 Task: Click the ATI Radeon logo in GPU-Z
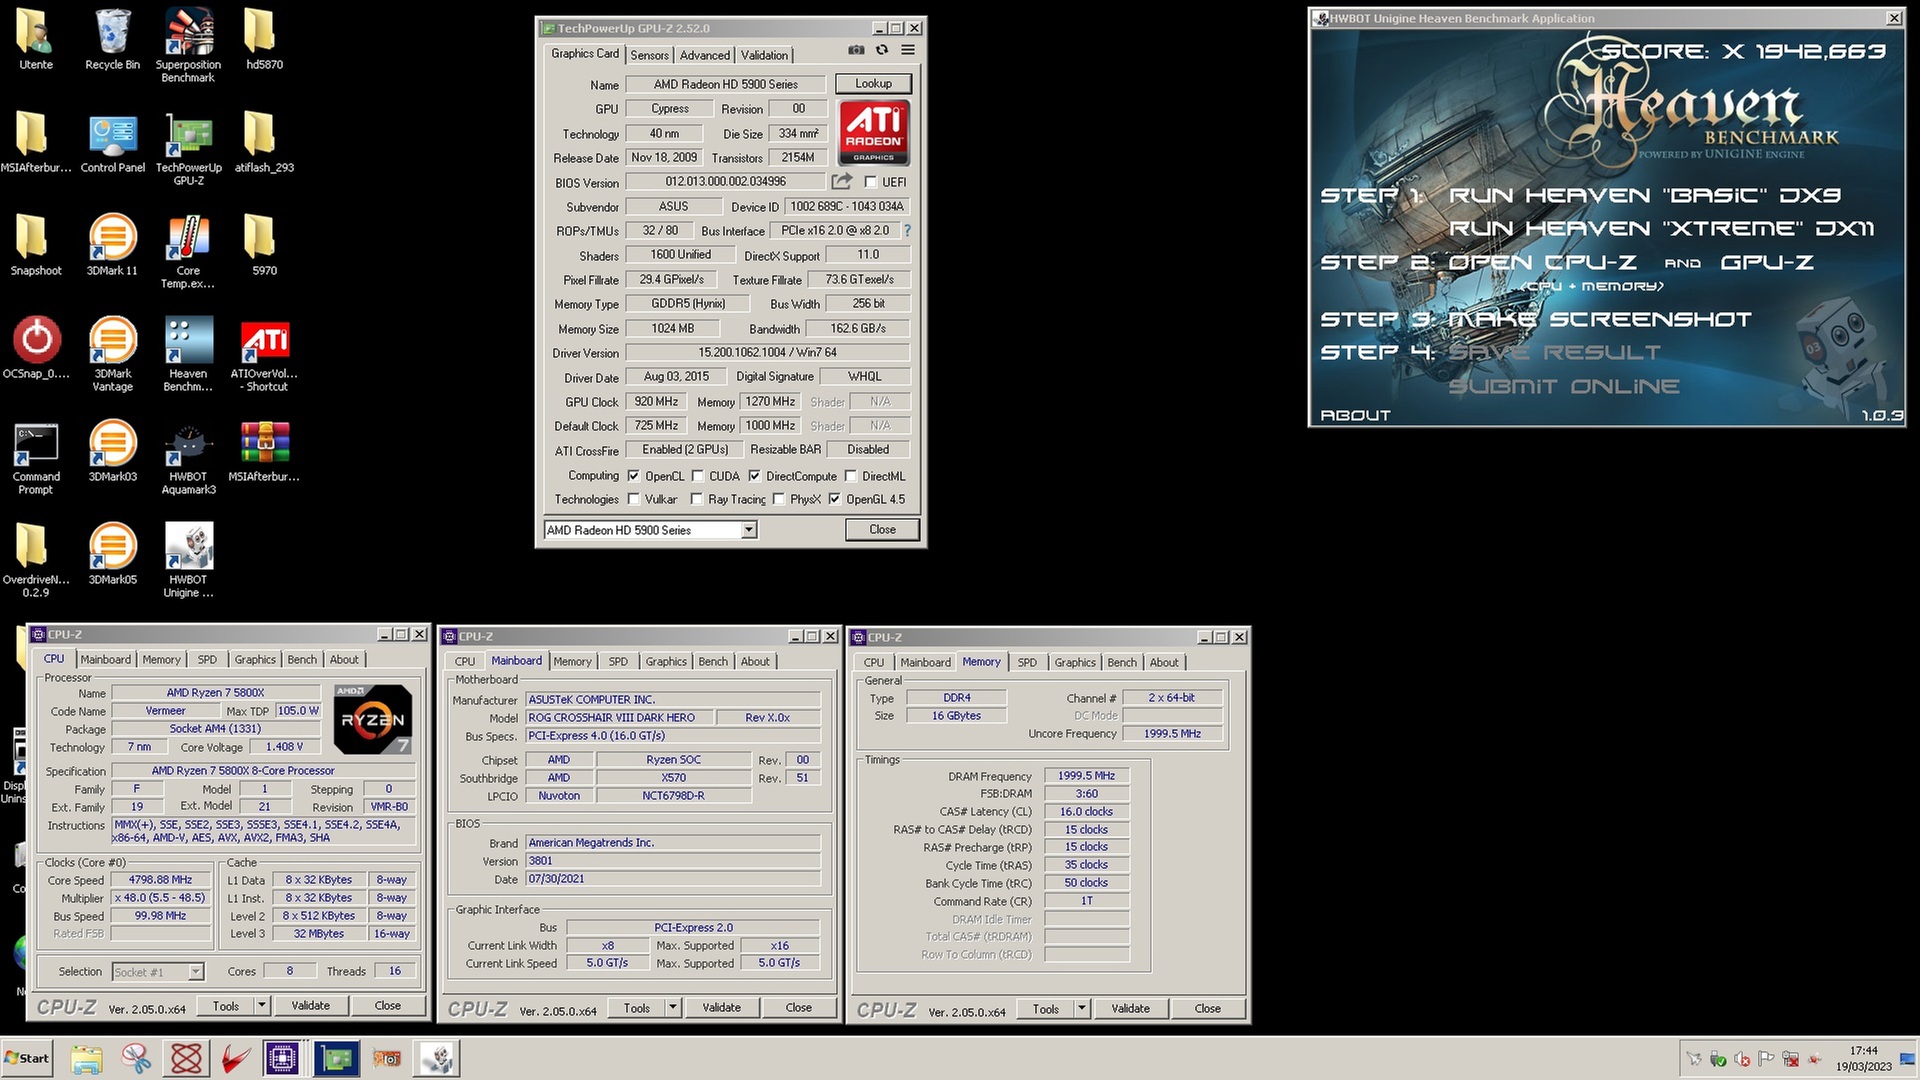pyautogui.click(x=873, y=132)
